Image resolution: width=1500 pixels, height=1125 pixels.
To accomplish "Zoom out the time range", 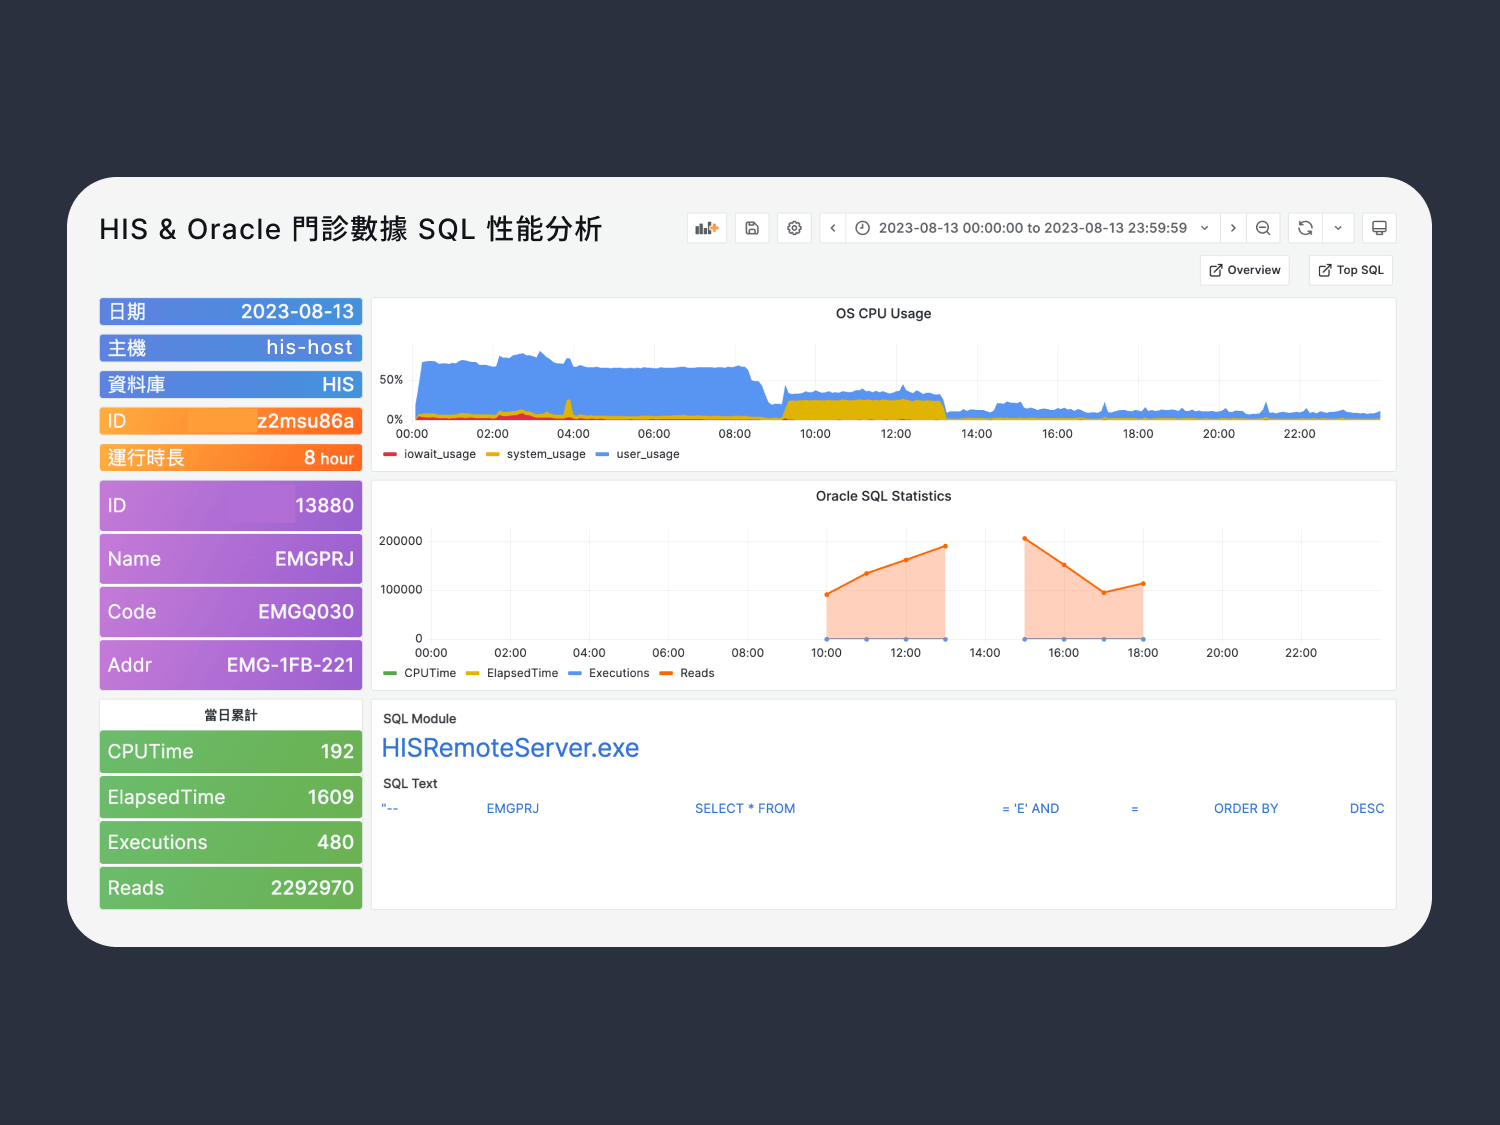I will pyautogui.click(x=1263, y=228).
